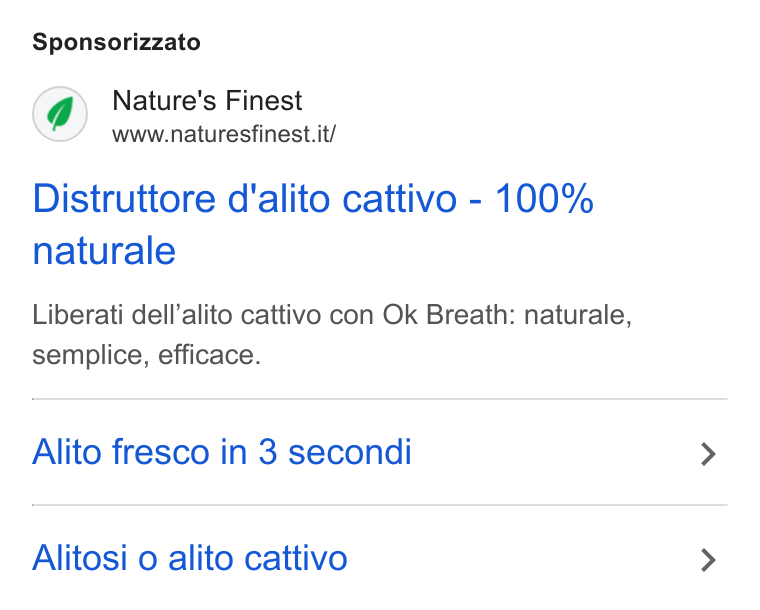Tap the arrow beside Alitosi row
The height and width of the screenshot is (610, 760).
[x=709, y=560]
